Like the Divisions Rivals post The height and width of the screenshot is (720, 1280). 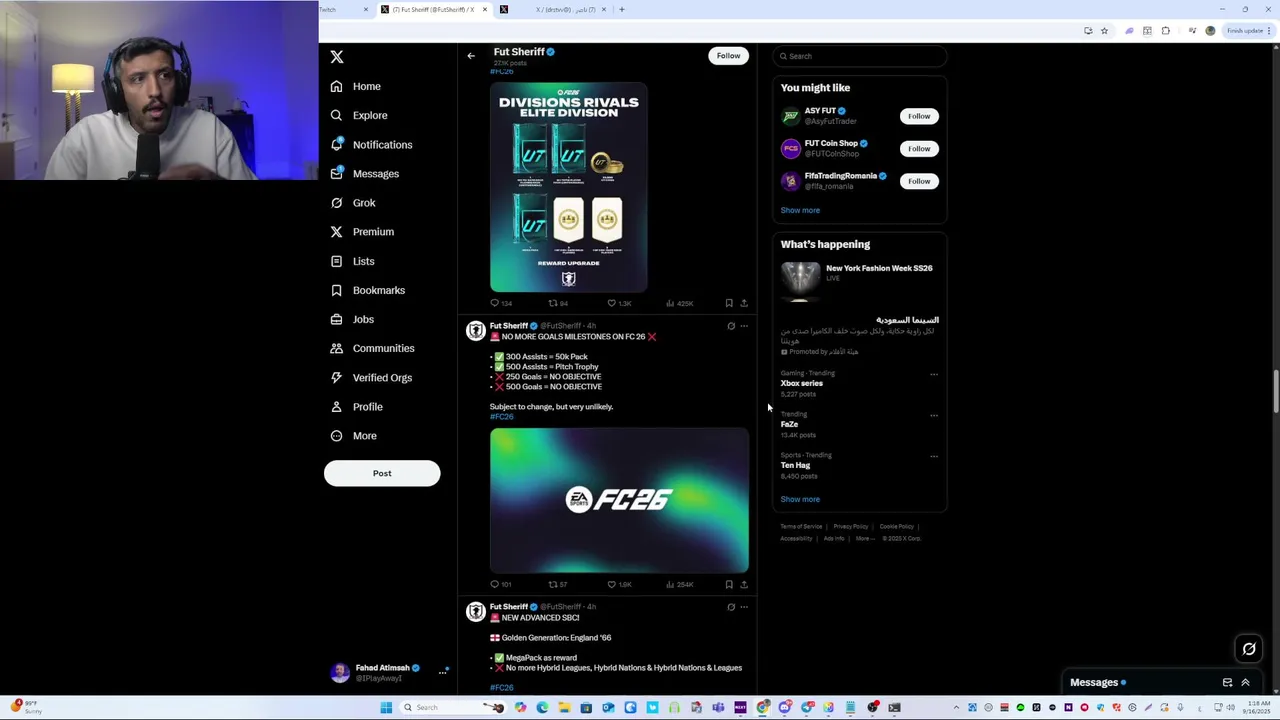tap(619, 303)
